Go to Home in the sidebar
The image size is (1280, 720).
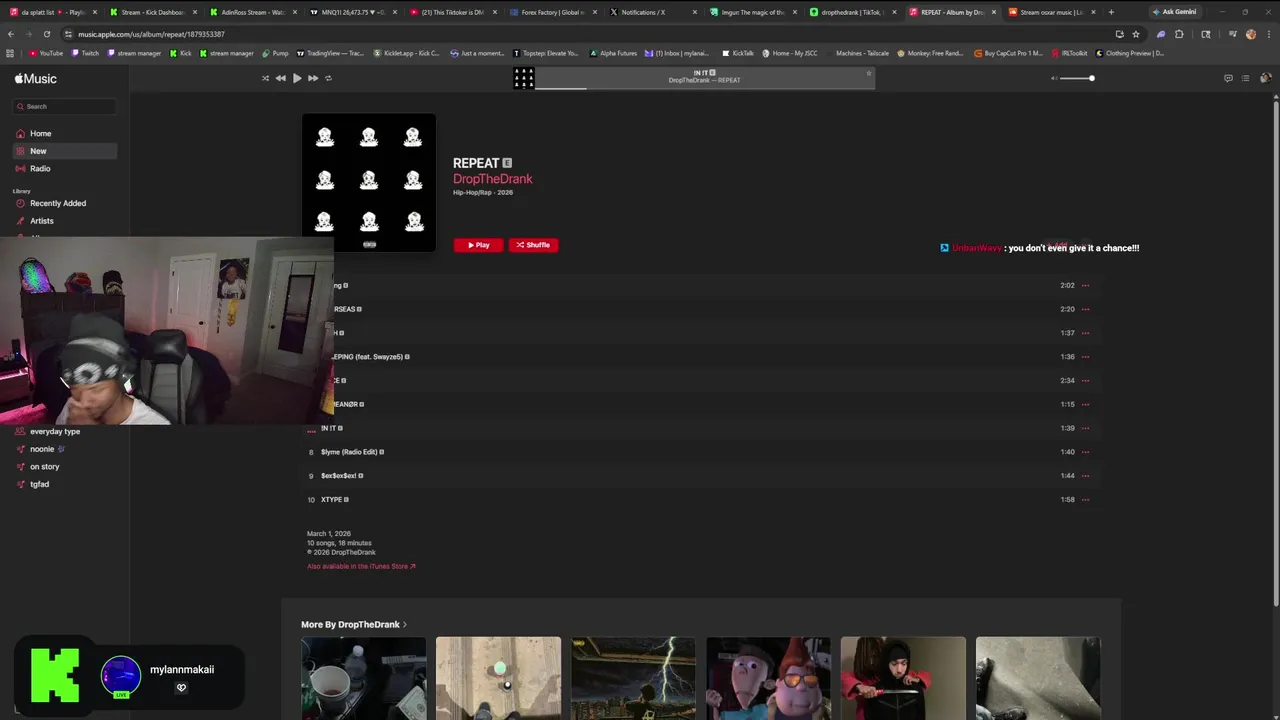65,133
